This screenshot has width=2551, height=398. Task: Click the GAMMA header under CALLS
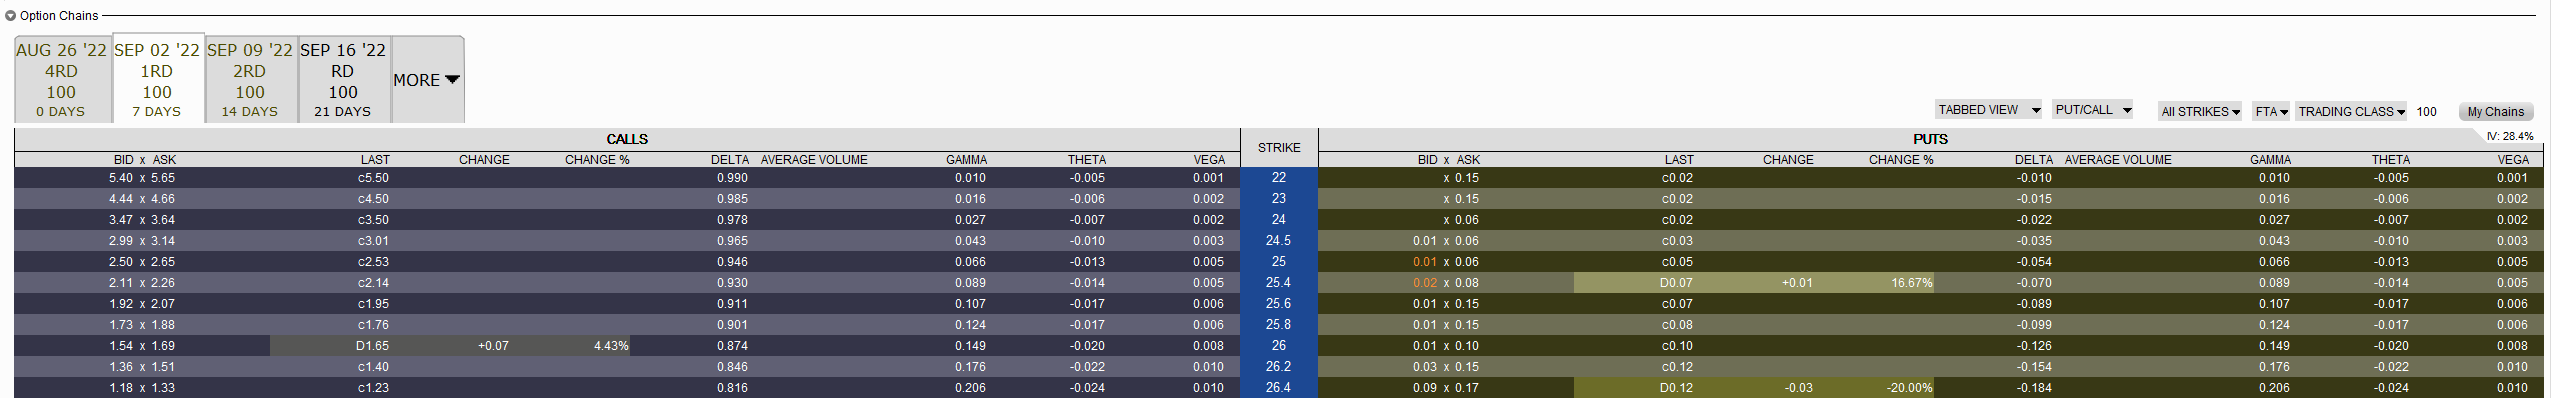coord(966,160)
